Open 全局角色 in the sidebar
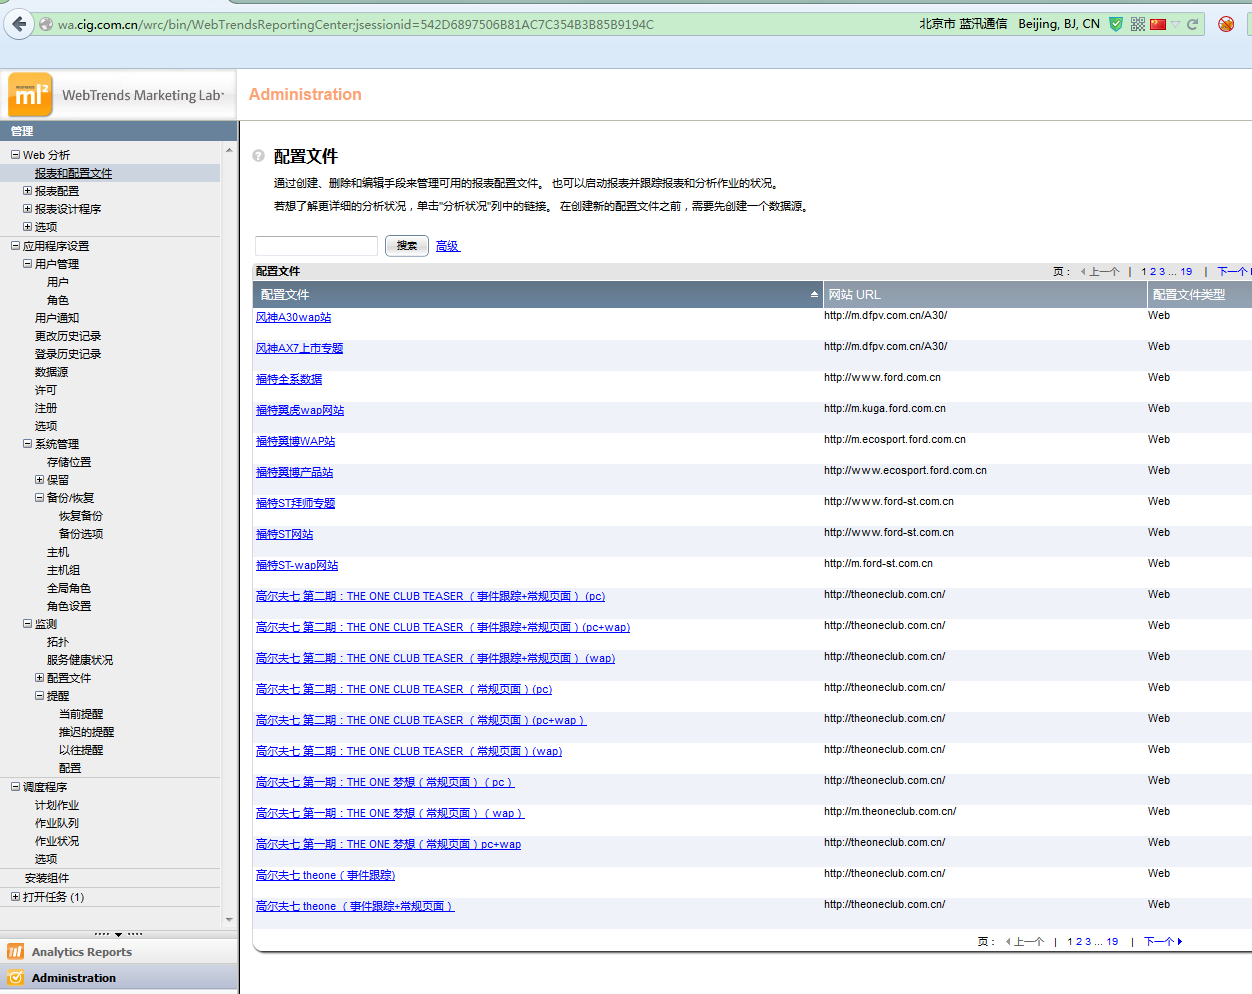 (x=68, y=588)
